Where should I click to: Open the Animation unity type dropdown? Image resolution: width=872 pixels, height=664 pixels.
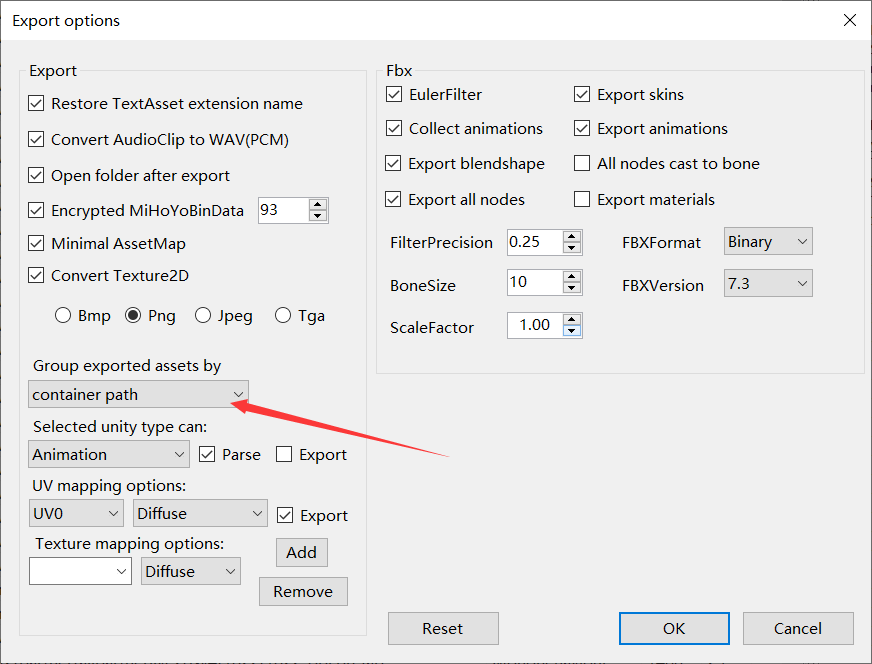(x=109, y=454)
